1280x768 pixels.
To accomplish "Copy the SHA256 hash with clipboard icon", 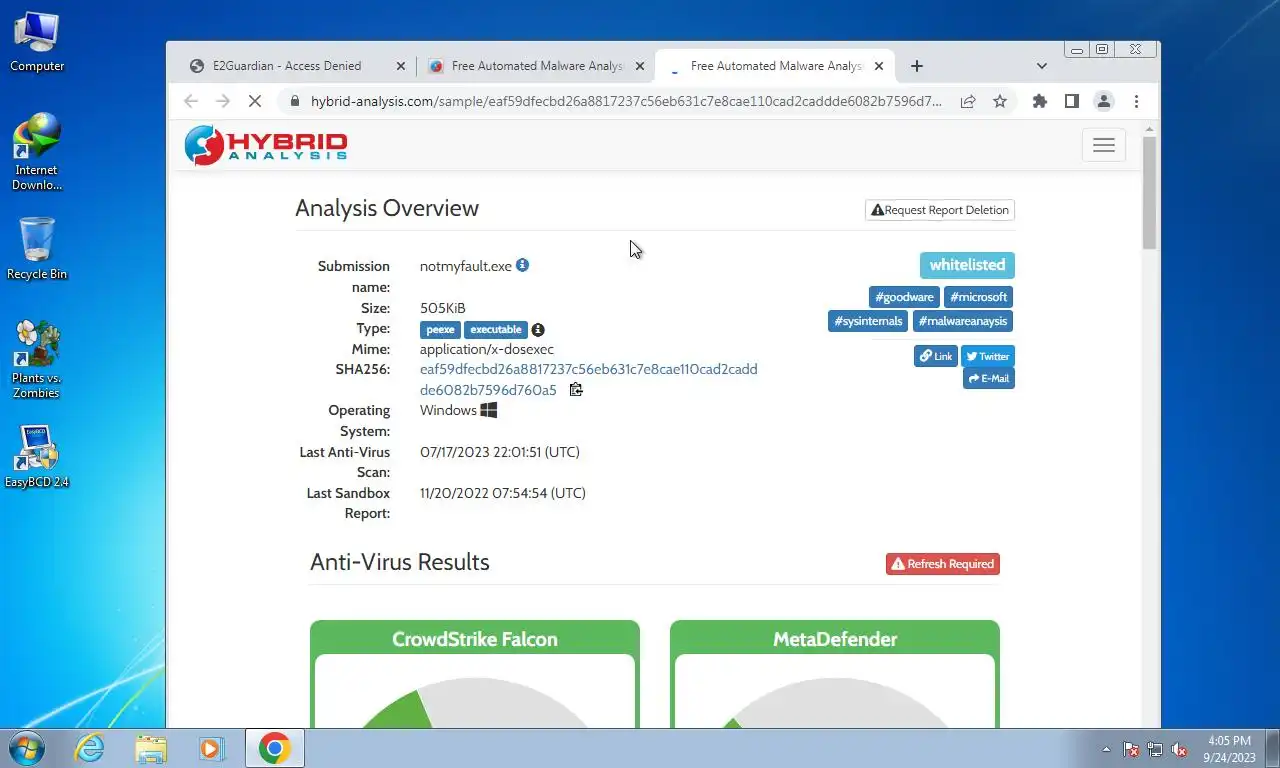I will (576, 390).
